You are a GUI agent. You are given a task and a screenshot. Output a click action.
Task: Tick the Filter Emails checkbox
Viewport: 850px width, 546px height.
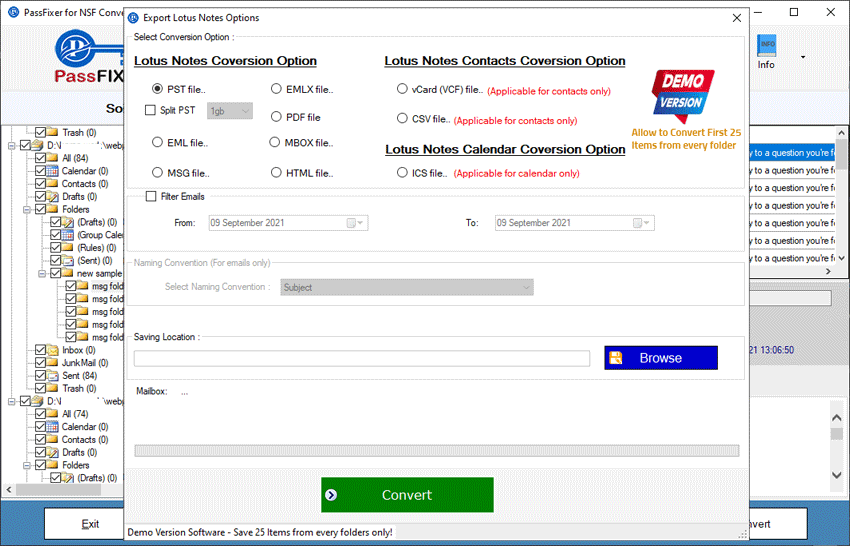pyautogui.click(x=151, y=196)
